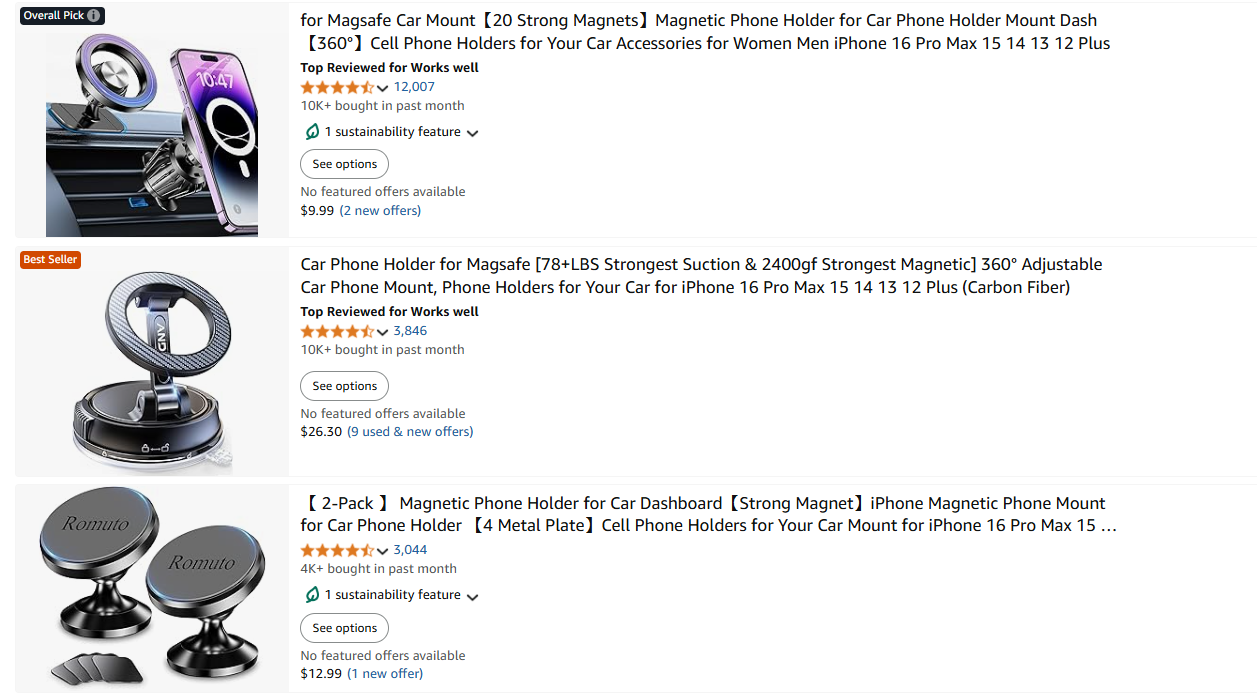Open rating chevron beside 3,044 reviews
Screen dimensions: 1257x694
pos(383,551)
